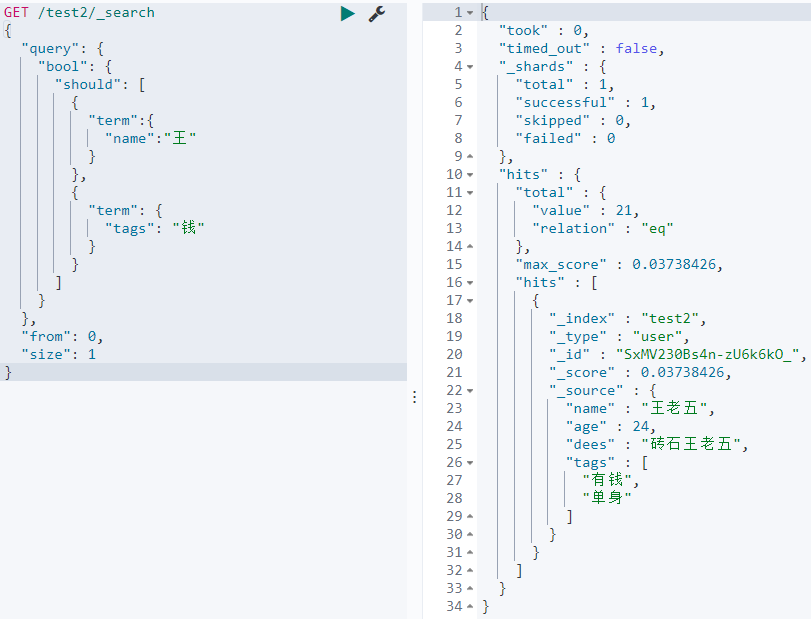811x619 pixels.
Task: Collapse the total fold at line 11
Action: click(x=470, y=192)
